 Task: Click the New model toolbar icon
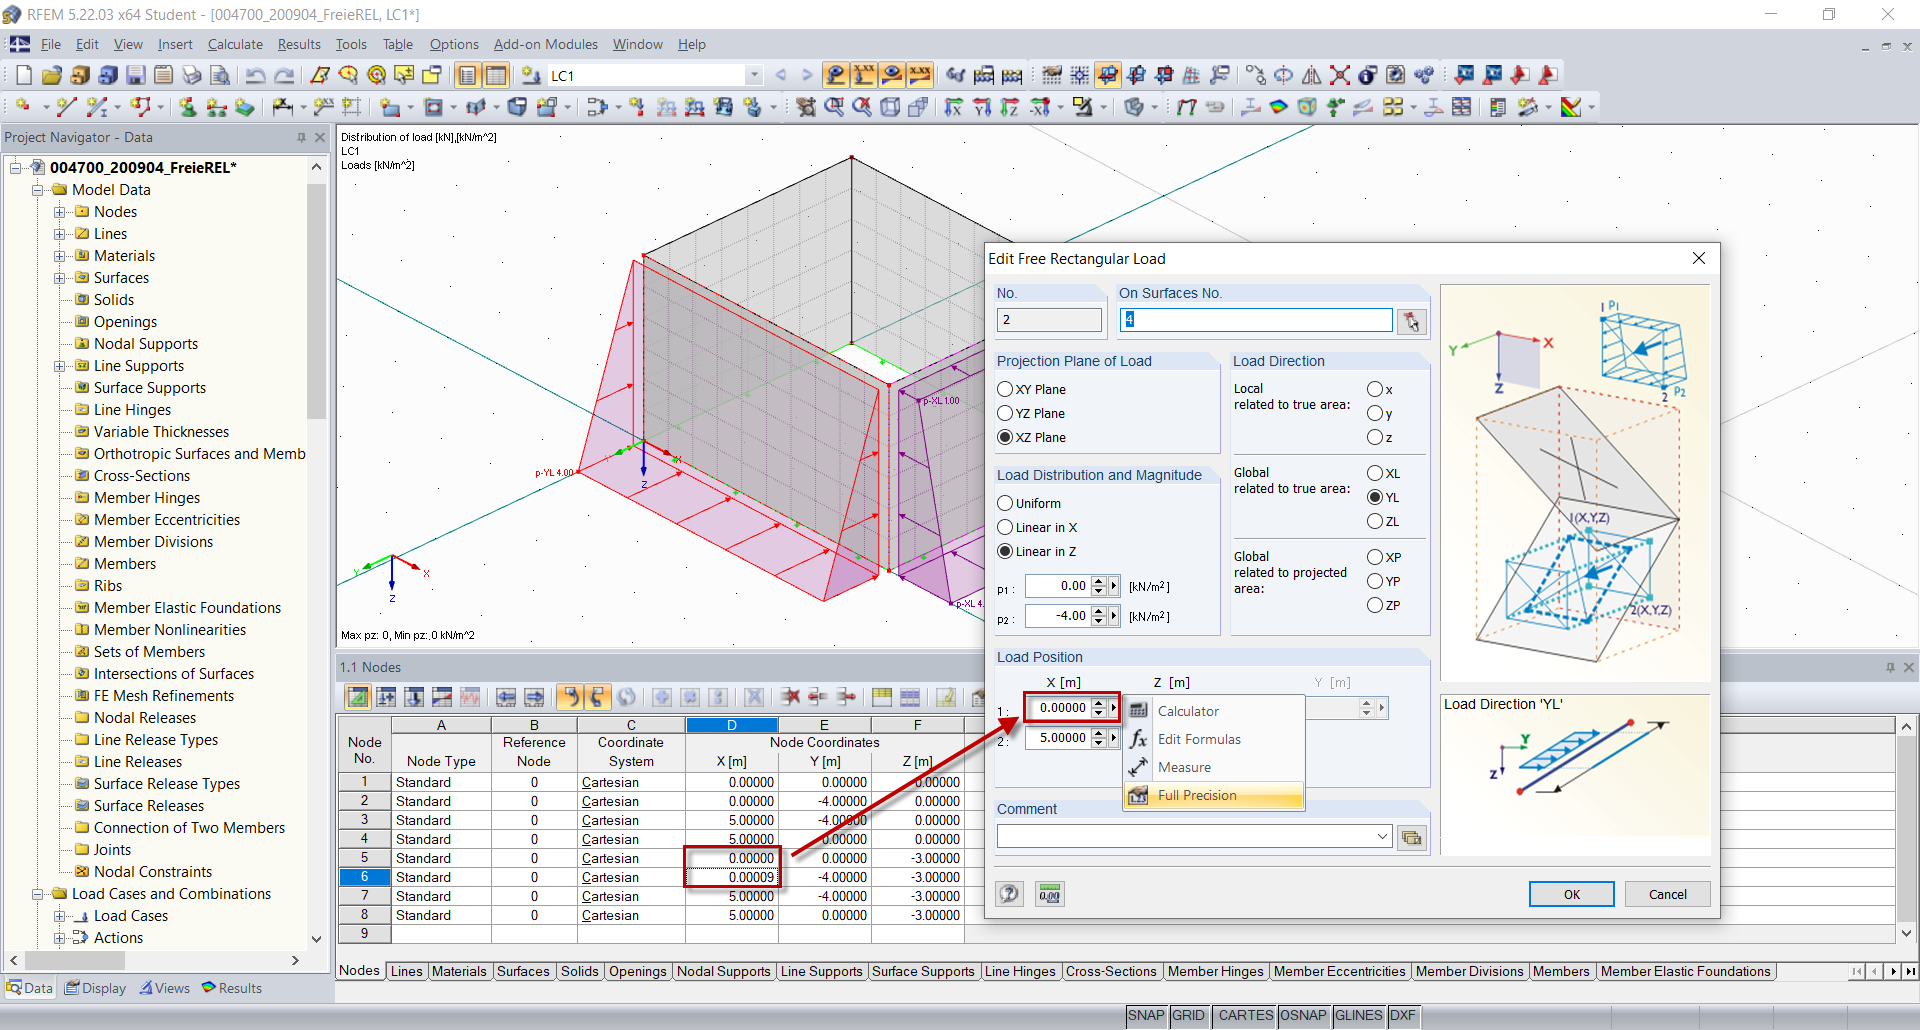pos(24,75)
